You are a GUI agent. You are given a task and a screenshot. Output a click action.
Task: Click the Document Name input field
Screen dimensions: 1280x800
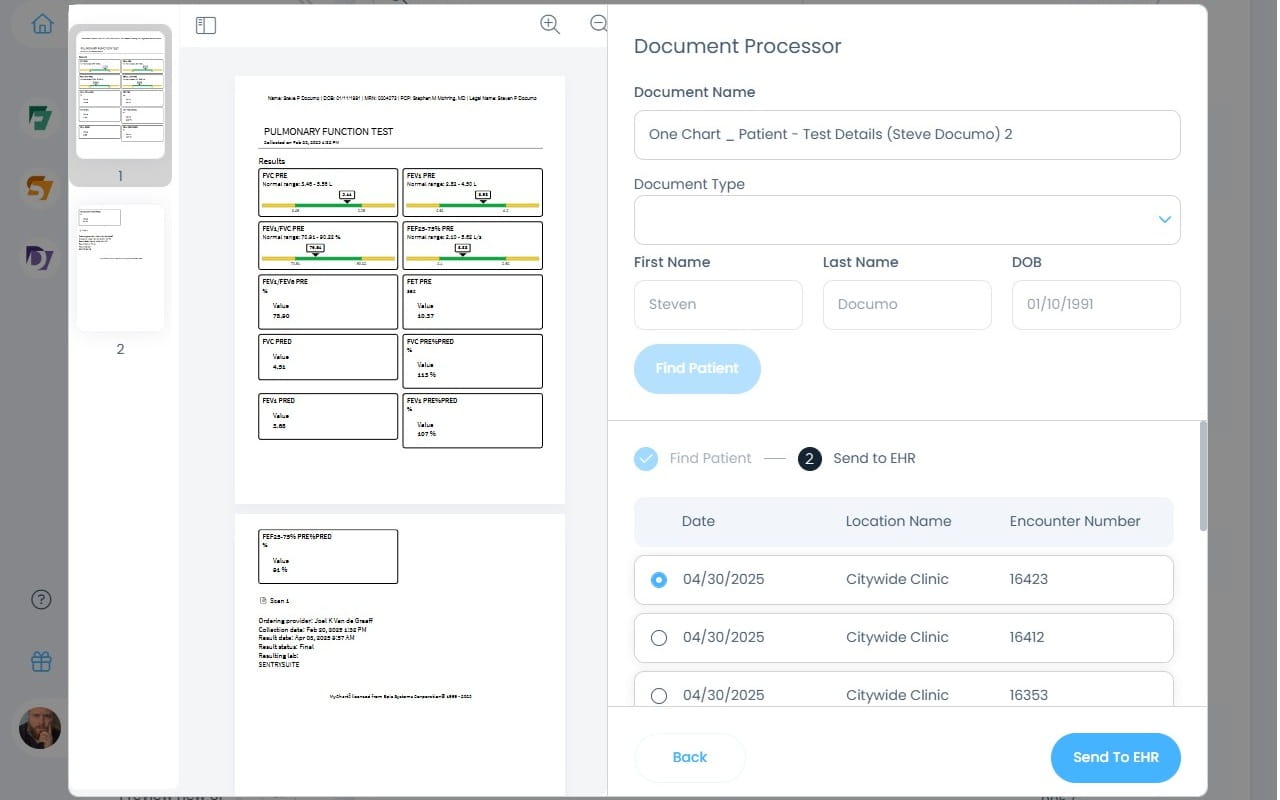pos(906,135)
